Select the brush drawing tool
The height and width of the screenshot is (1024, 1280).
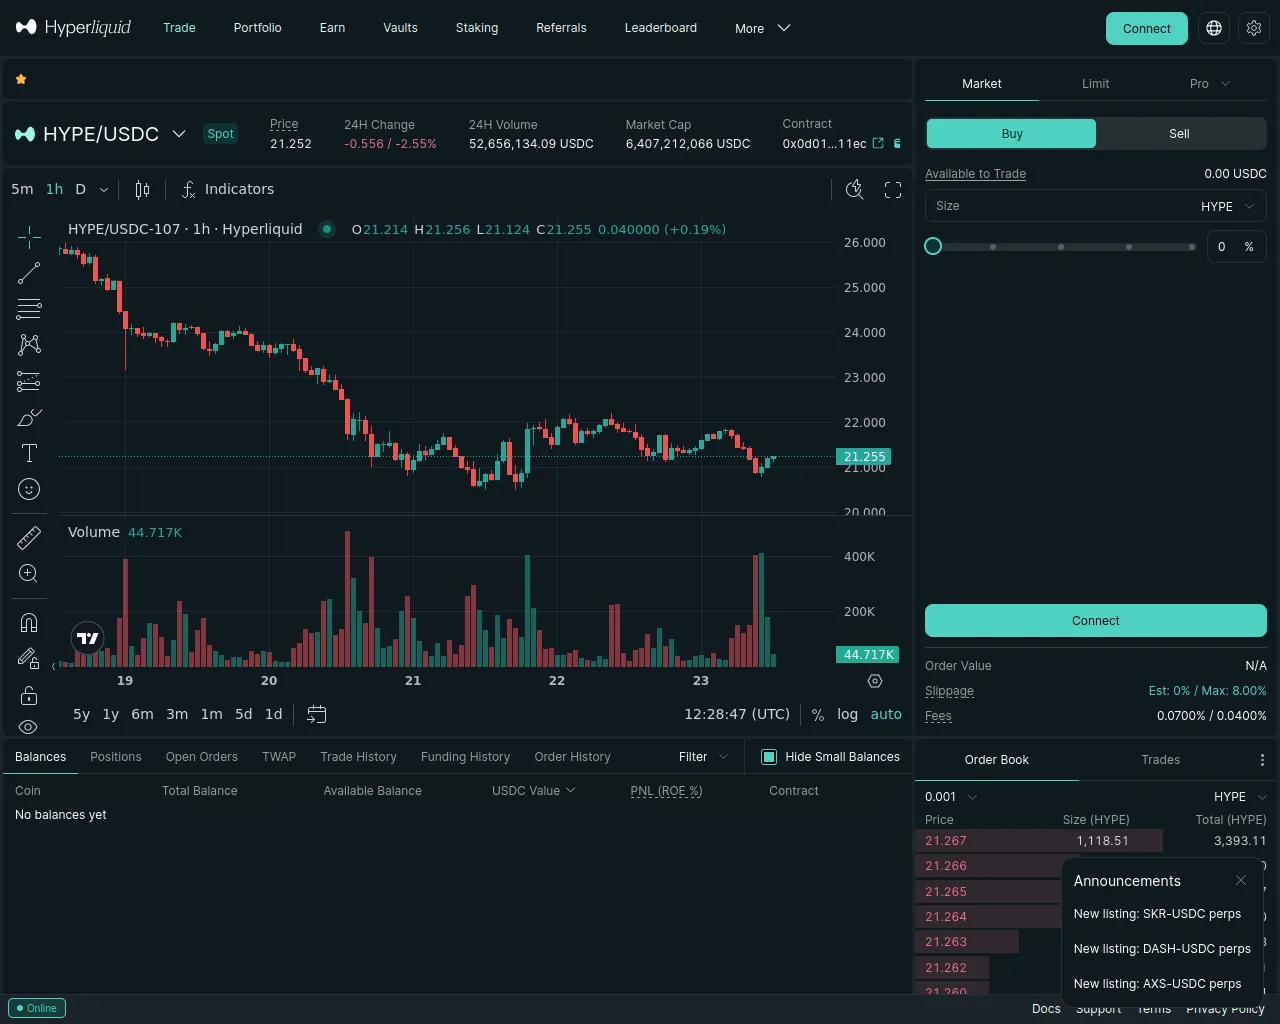[x=29, y=417]
